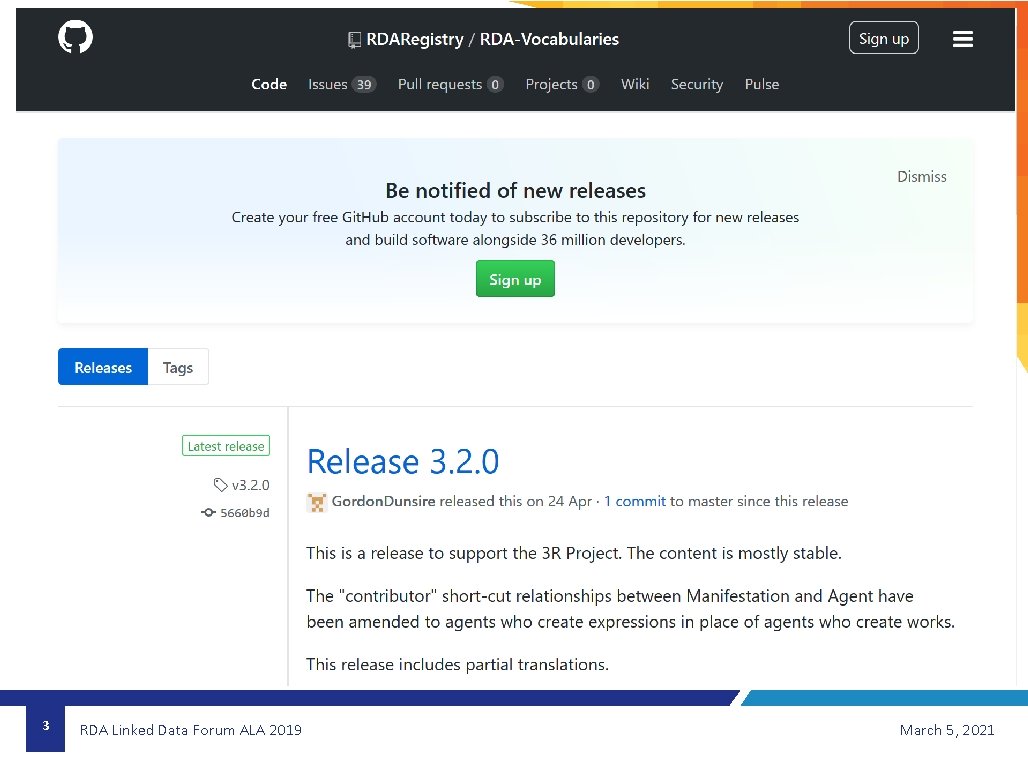Click 'RDA Linked Data Forum ALA 2019' footer text
This screenshot has height=771, width=1028.
[191, 730]
